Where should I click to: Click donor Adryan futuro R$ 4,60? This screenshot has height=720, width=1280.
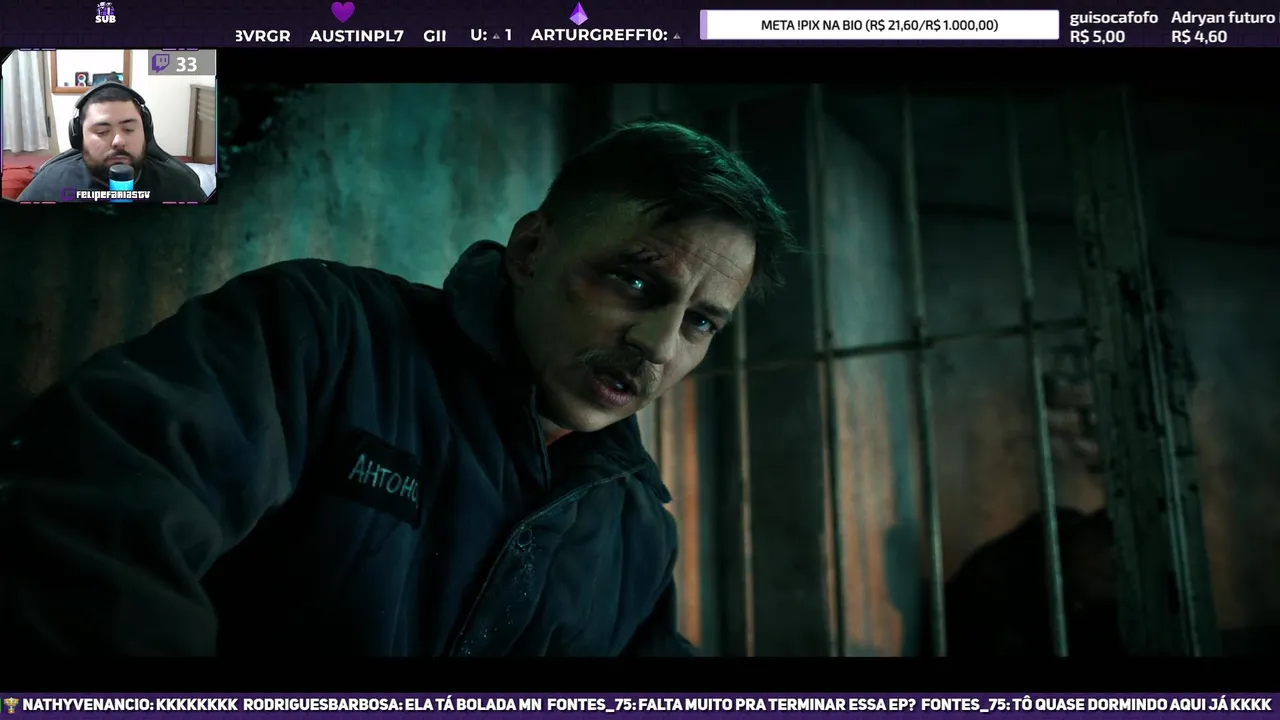(x=1222, y=27)
